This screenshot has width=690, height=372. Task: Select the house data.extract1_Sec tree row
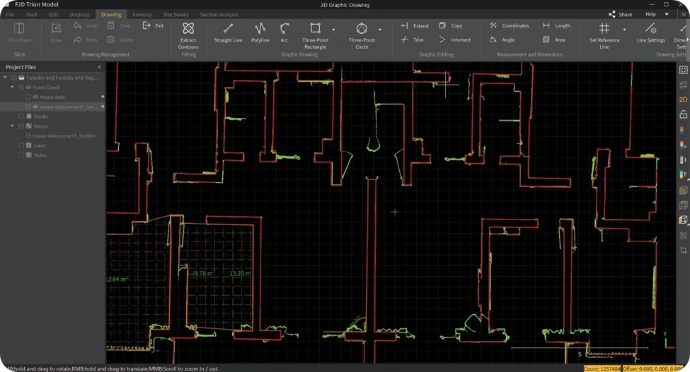point(53,107)
